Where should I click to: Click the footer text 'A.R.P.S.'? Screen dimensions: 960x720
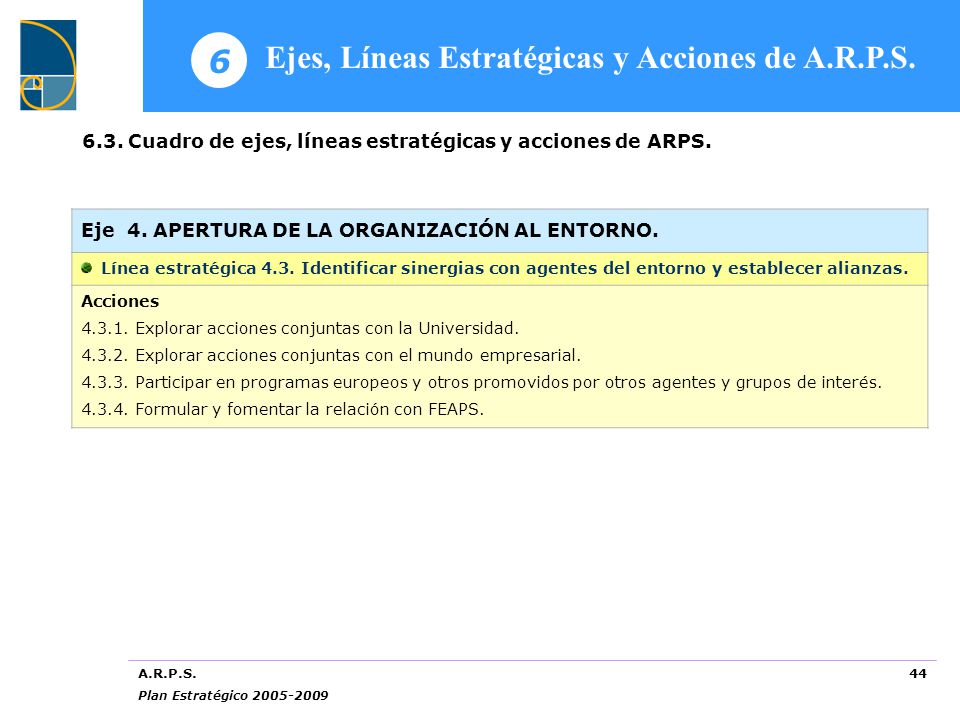pos(167,673)
